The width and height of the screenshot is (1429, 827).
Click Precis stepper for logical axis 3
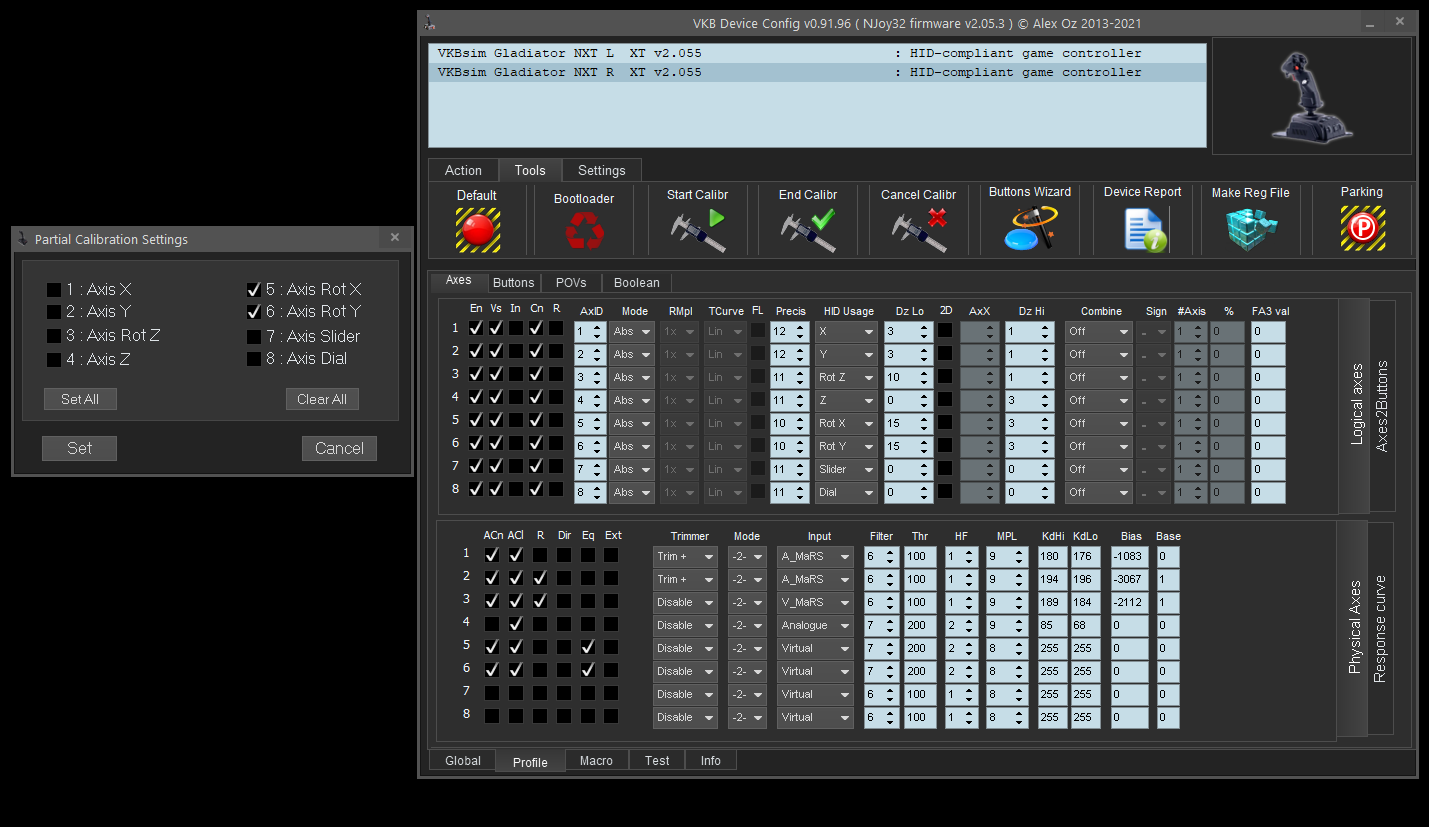tap(801, 377)
